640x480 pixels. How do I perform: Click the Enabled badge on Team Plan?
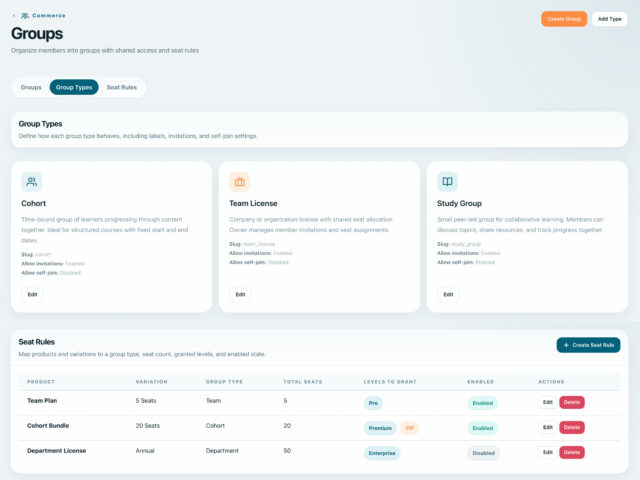[x=482, y=403]
